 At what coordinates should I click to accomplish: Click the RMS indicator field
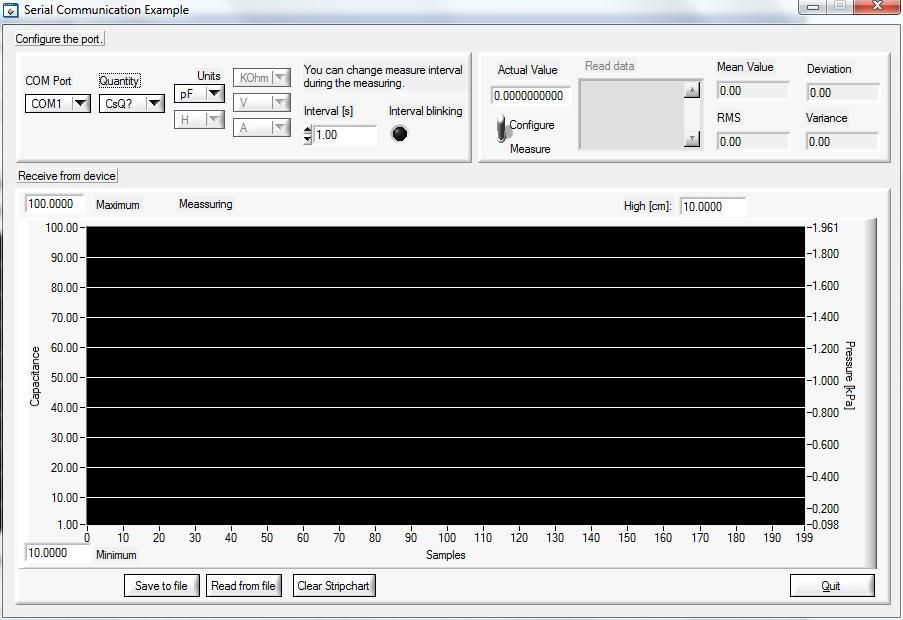753,142
